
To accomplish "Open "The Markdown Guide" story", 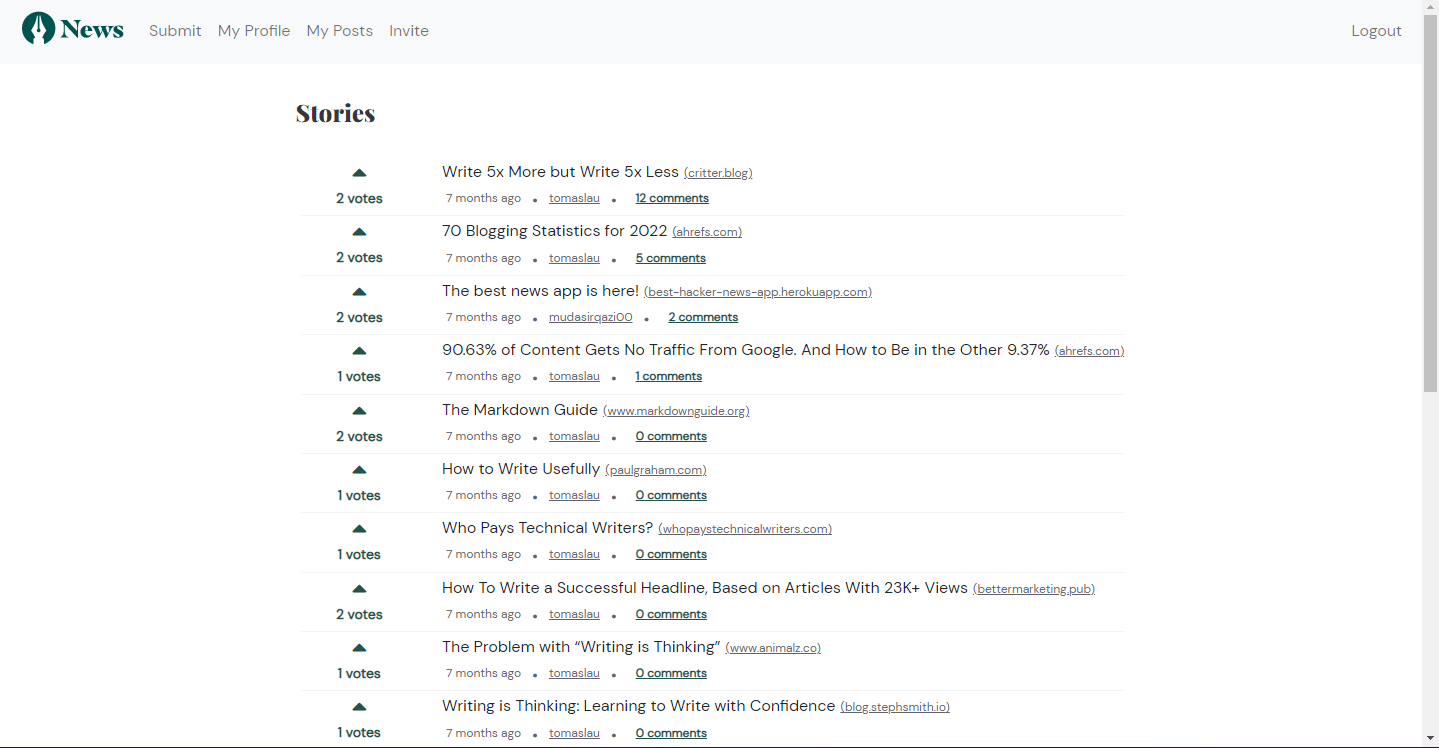I will click(x=520, y=410).
